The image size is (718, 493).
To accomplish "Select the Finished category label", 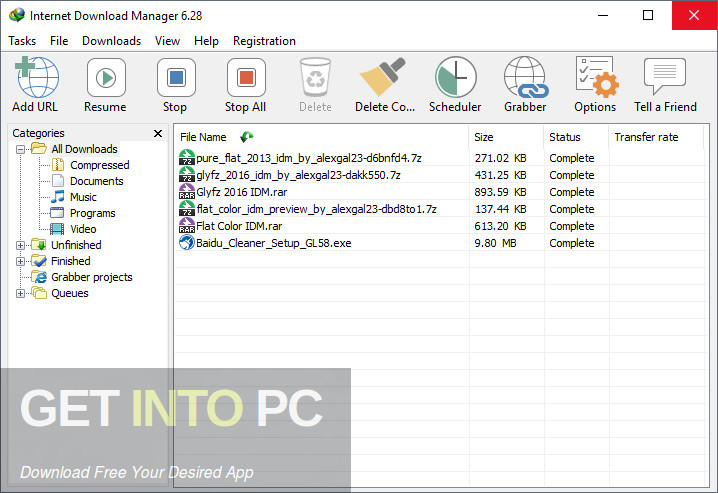I will [x=71, y=261].
